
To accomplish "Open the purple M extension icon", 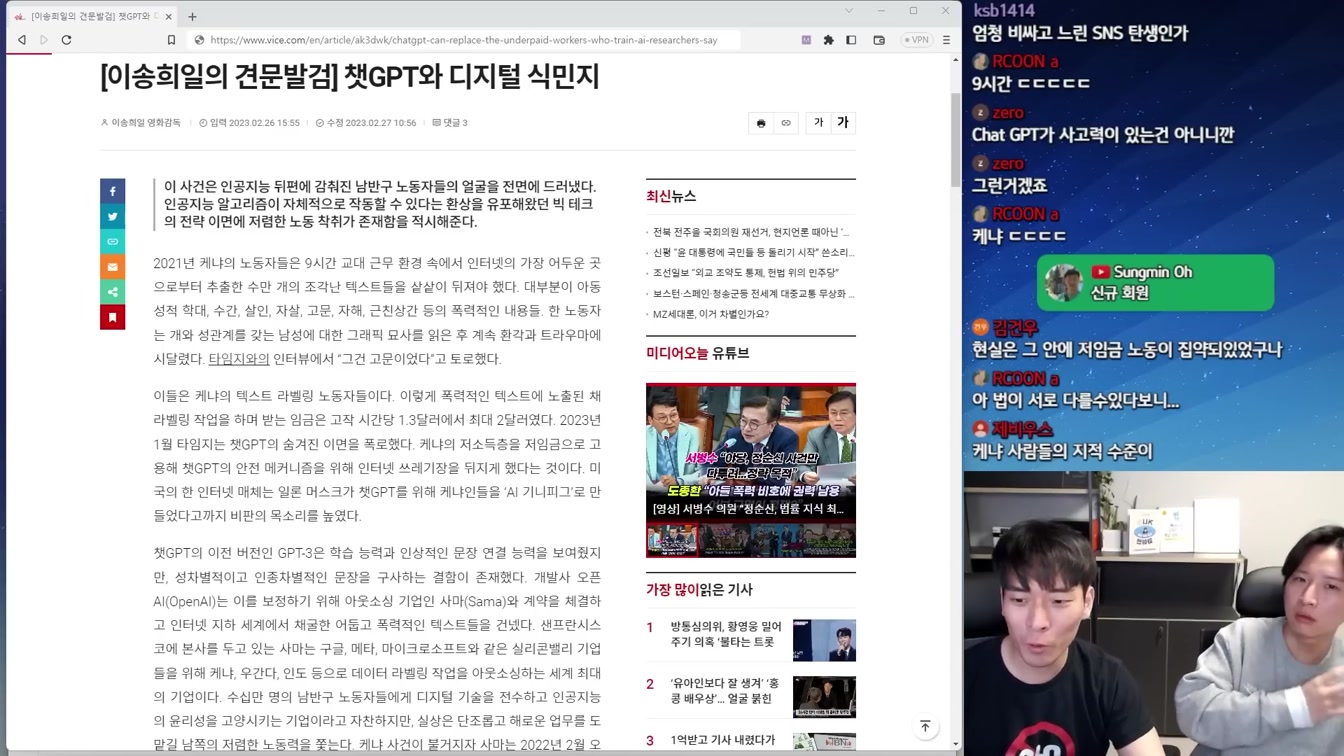I will (x=806, y=40).
